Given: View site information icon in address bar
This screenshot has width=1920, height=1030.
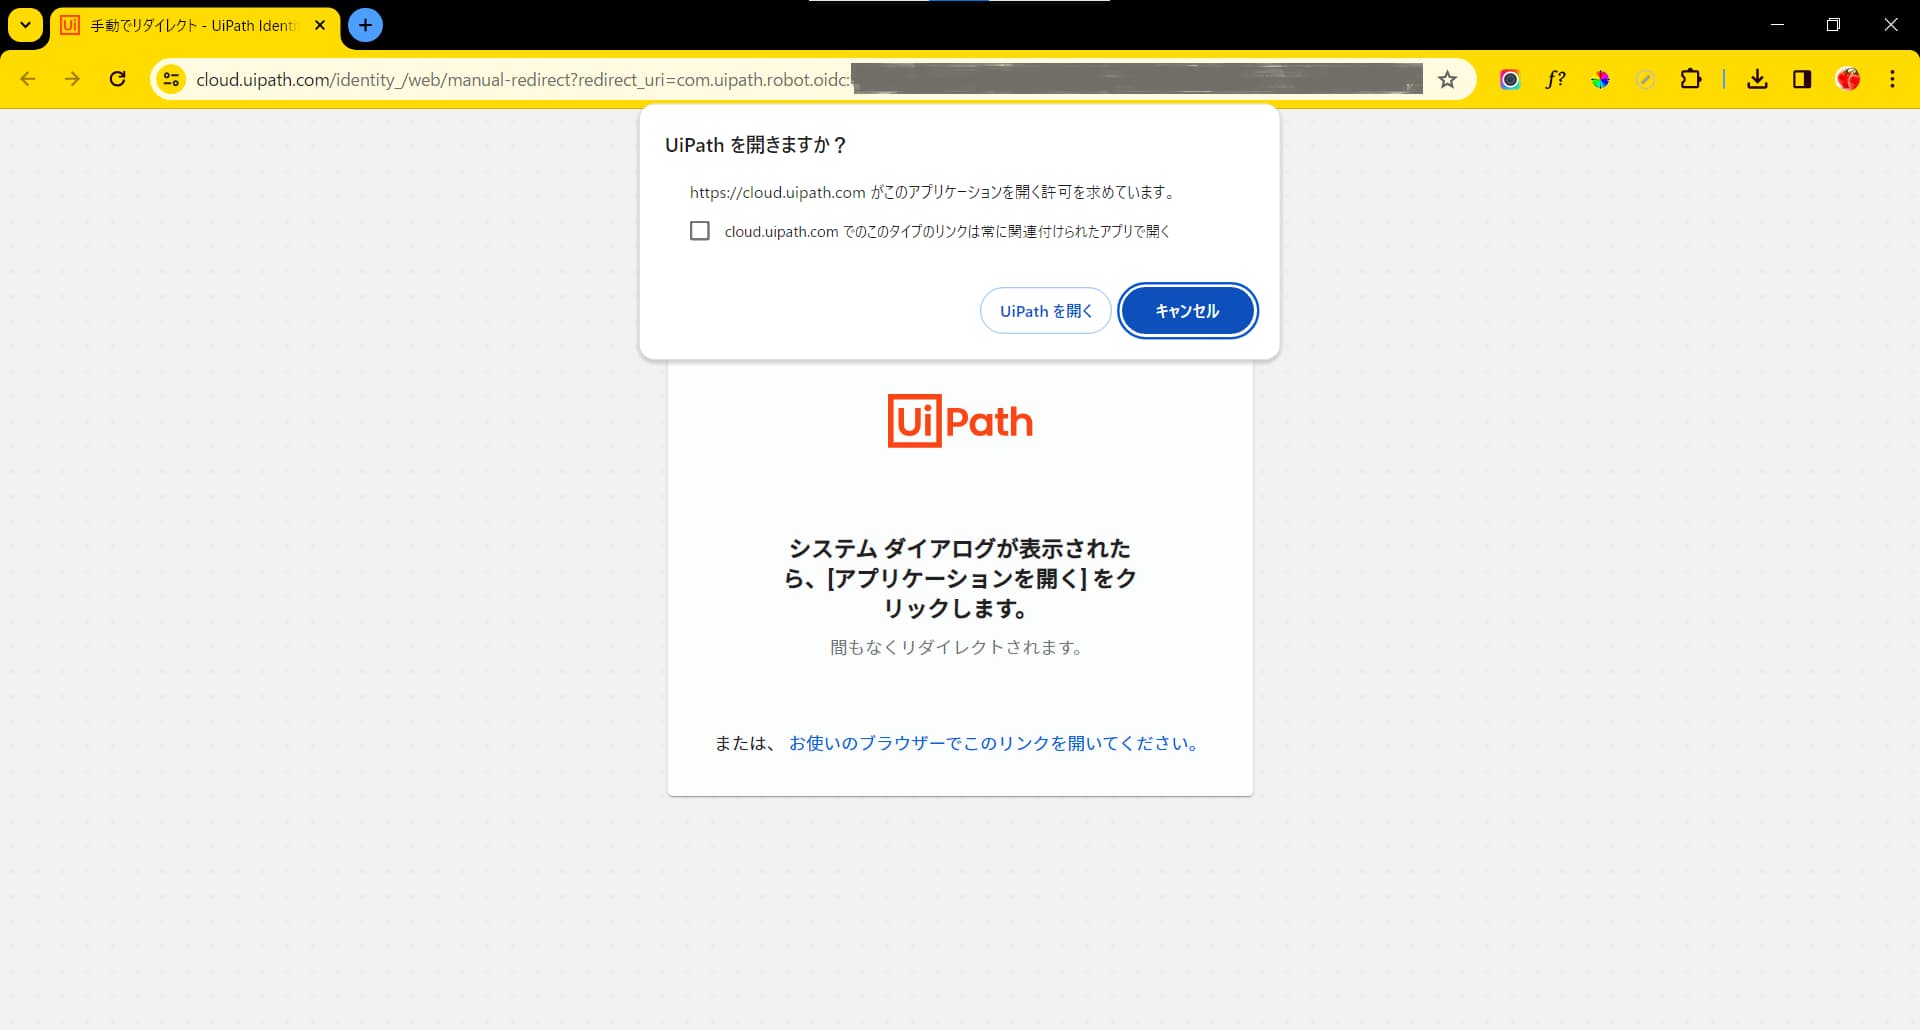Looking at the screenshot, I should 172,79.
